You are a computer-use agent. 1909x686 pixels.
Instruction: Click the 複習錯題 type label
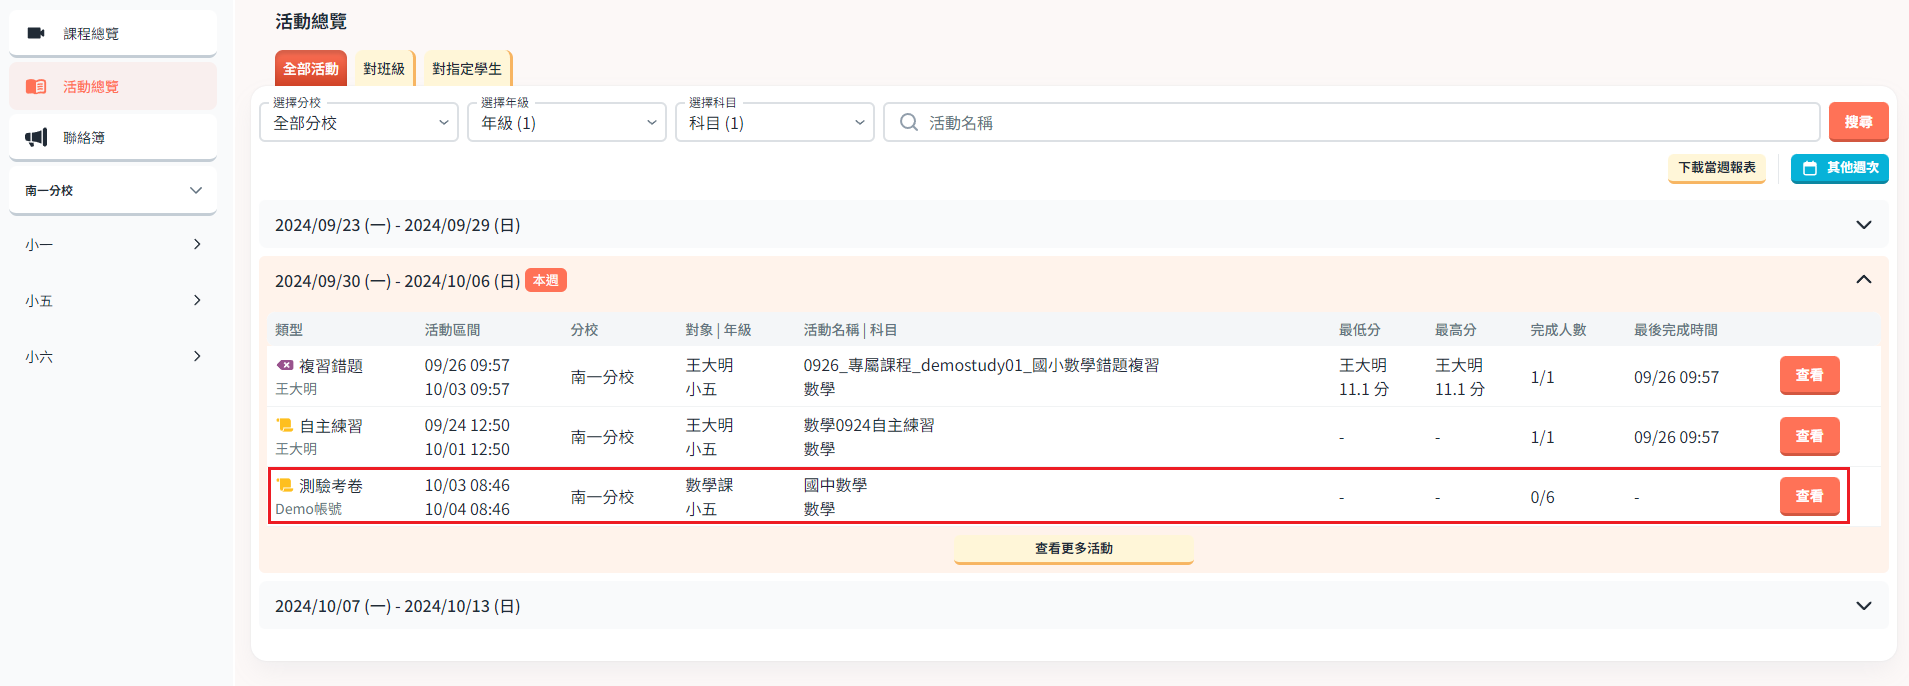pyautogui.click(x=331, y=366)
